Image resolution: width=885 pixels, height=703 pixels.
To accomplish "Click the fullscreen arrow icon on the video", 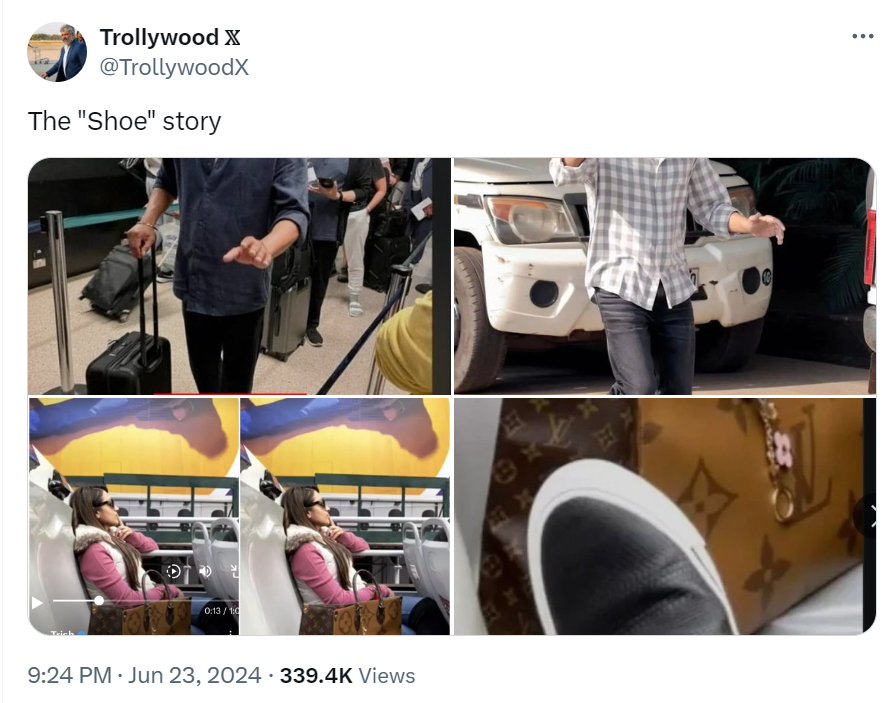I will [234, 572].
